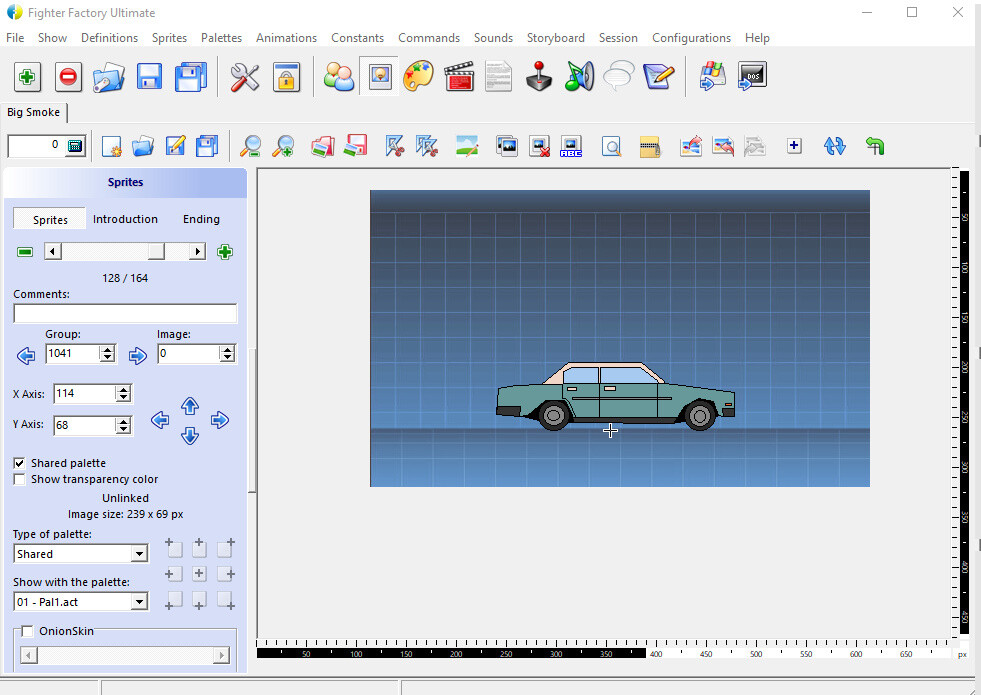The width and height of the screenshot is (981, 695).
Task: Click the blue right arrow next to Group
Action: coord(138,354)
